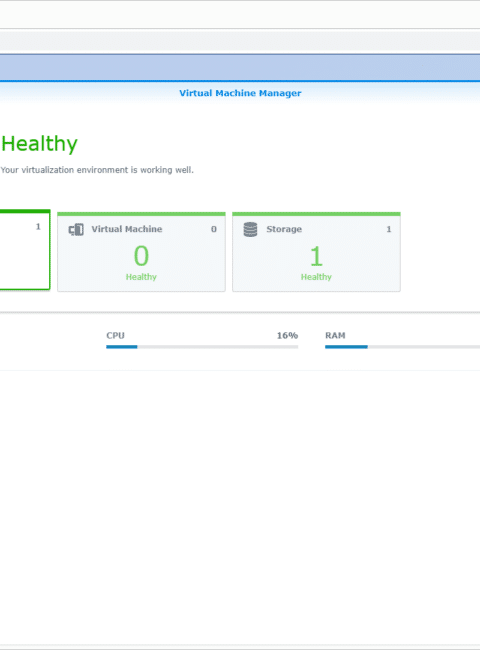Click the RAM label
Image resolution: width=480 pixels, height=650 pixels.
click(x=335, y=335)
